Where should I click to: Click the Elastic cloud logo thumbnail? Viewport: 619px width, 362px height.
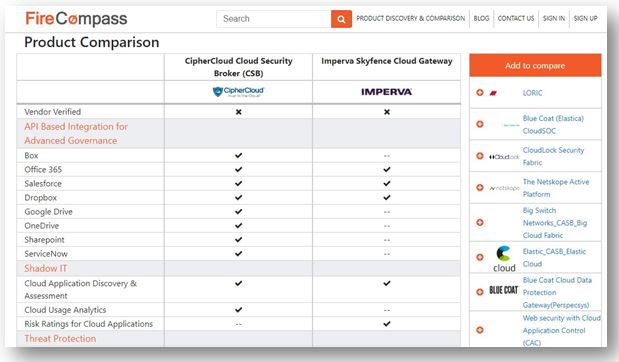pos(504,259)
